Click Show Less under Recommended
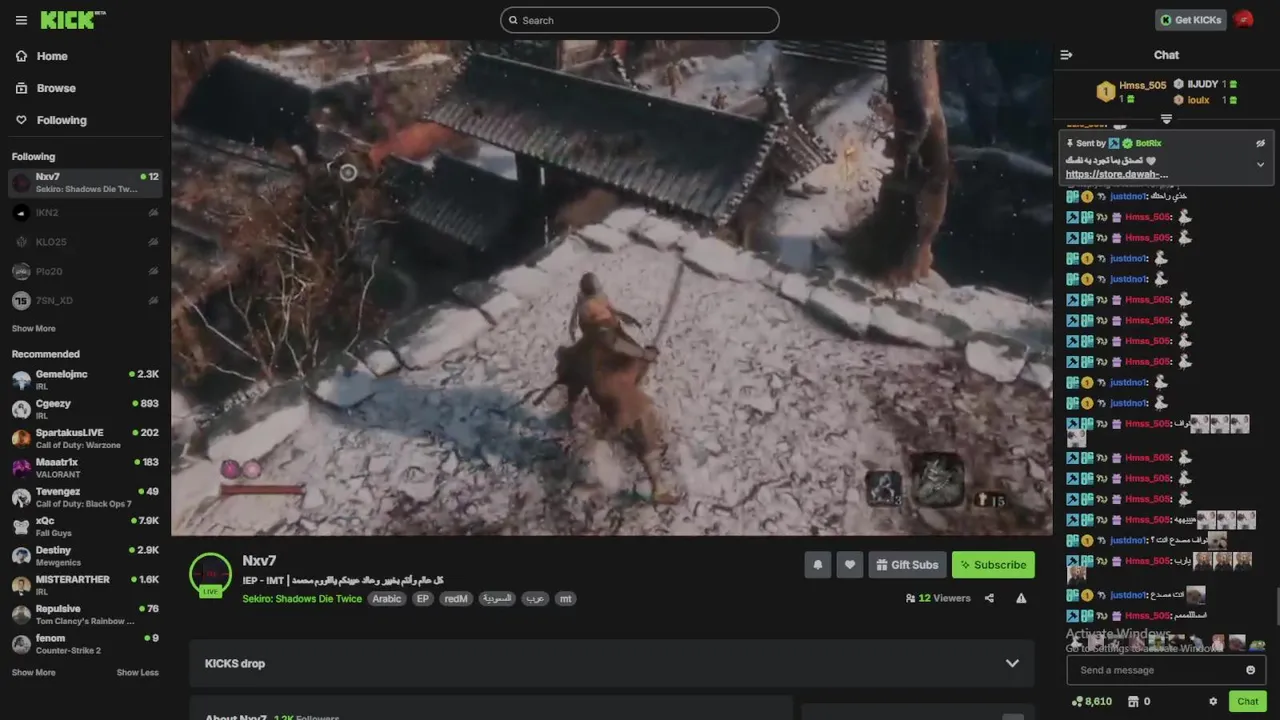 coord(138,672)
